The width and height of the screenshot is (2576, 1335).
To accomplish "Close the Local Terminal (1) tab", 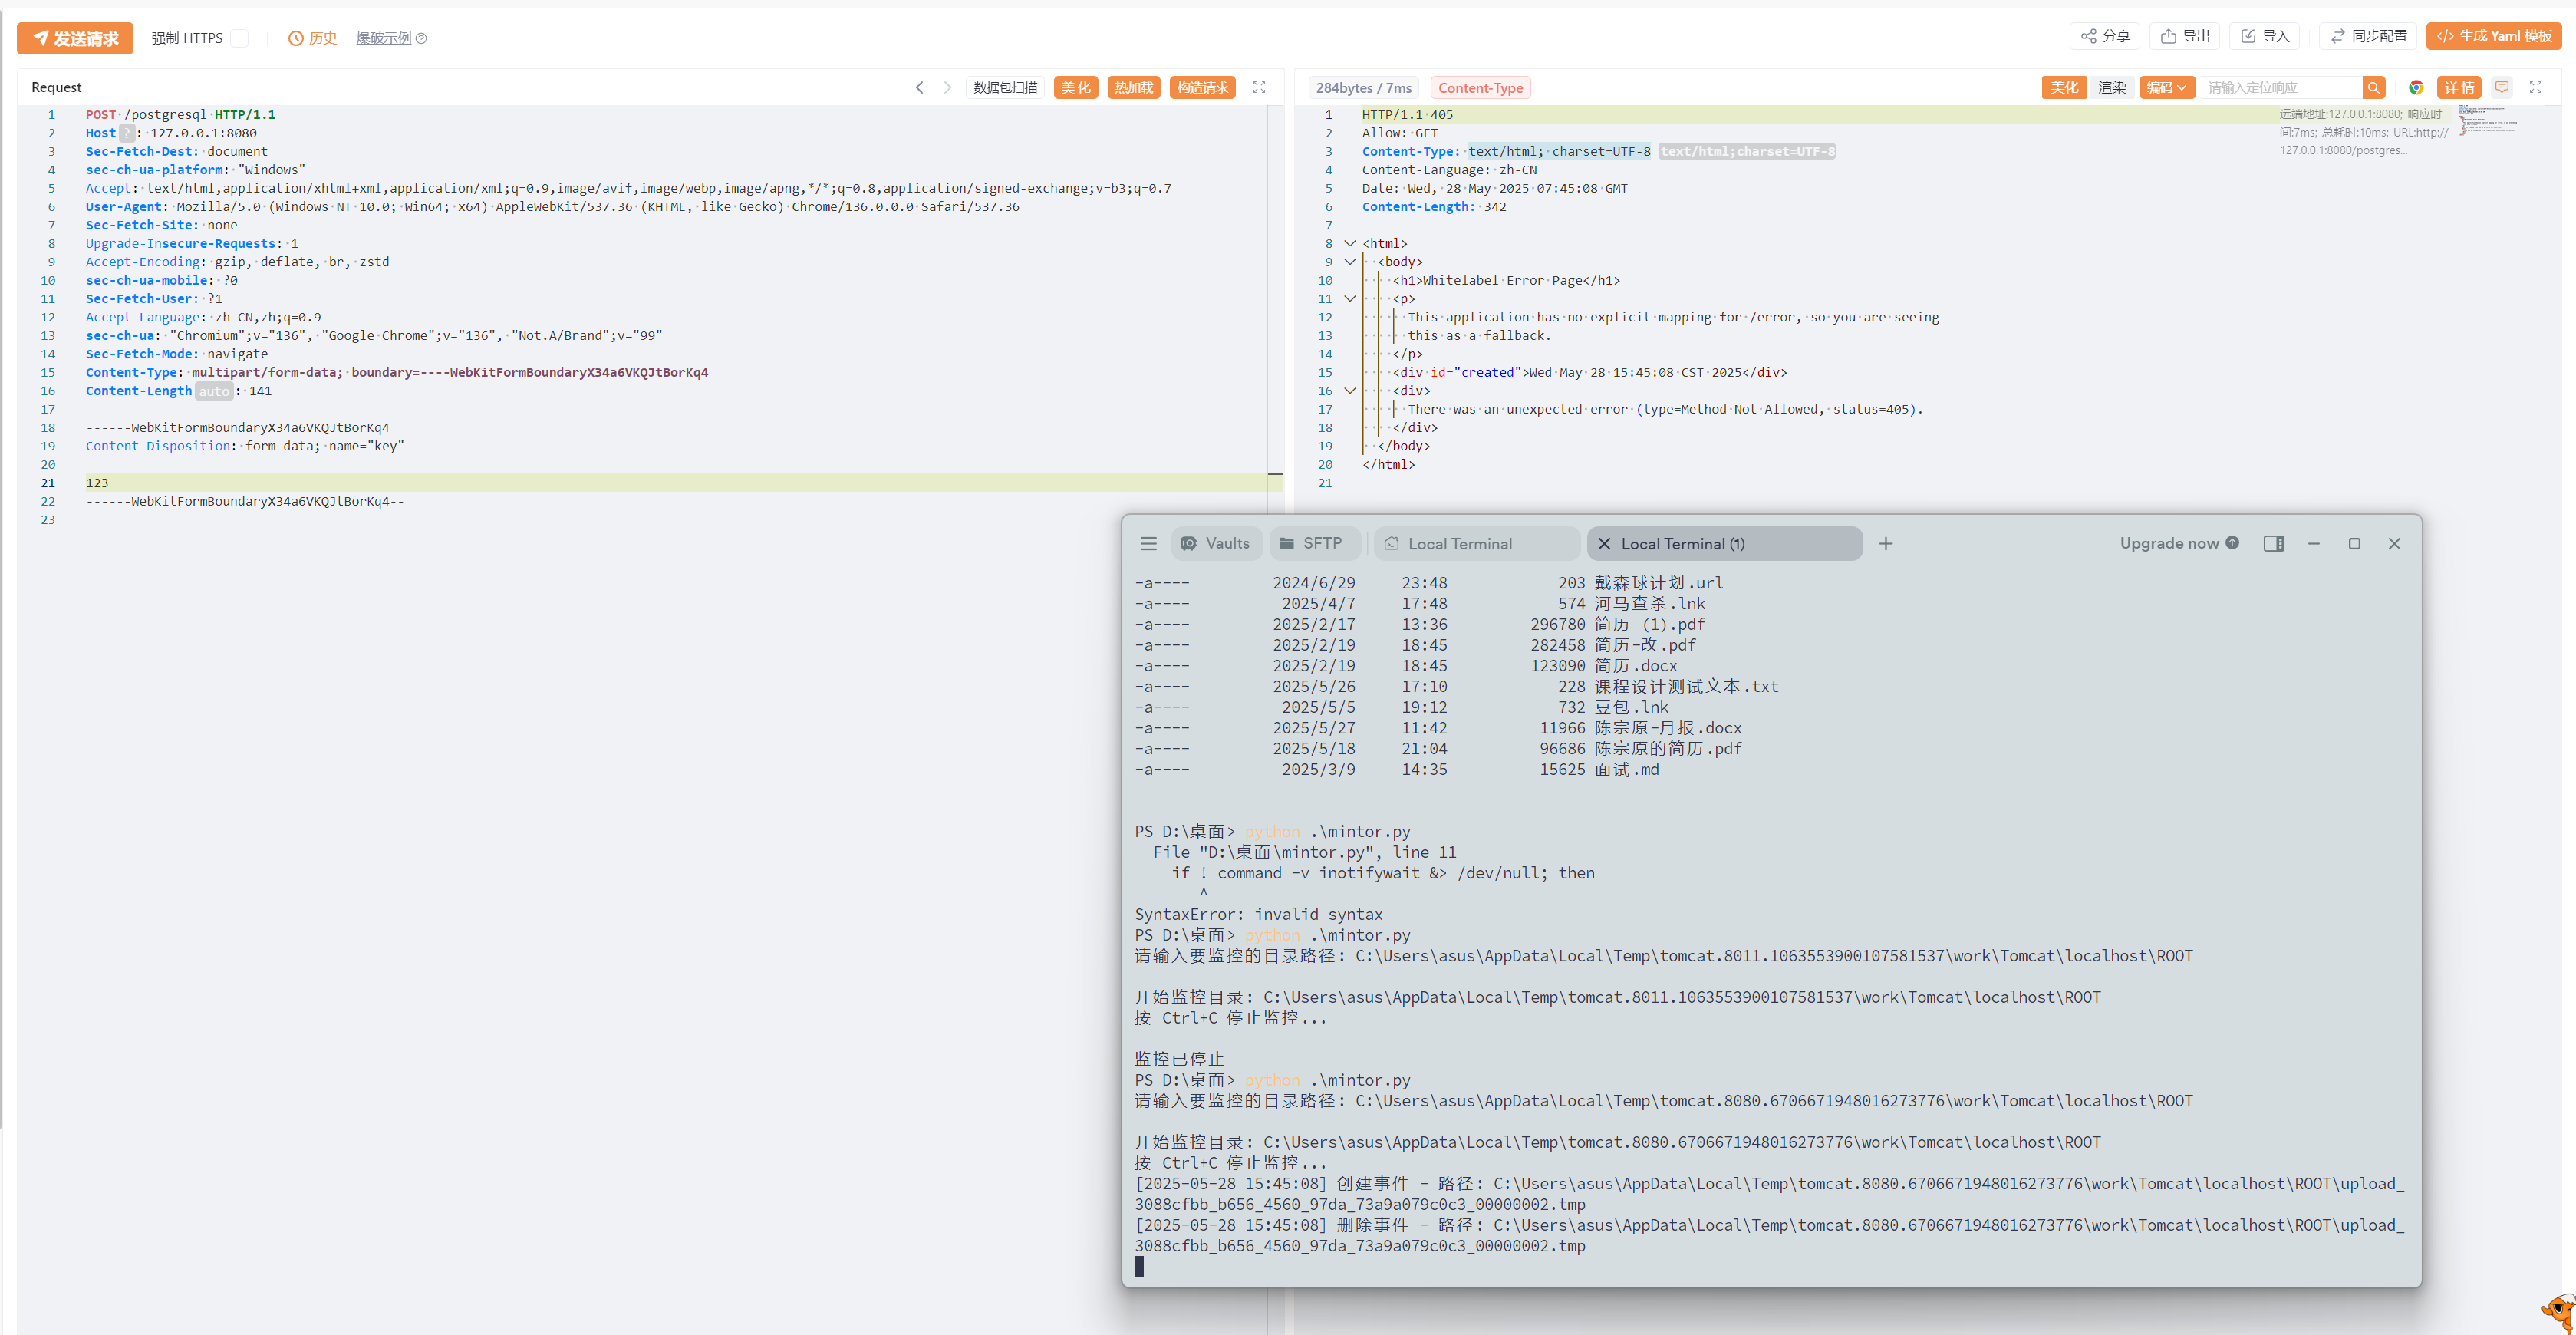I will click(1604, 544).
